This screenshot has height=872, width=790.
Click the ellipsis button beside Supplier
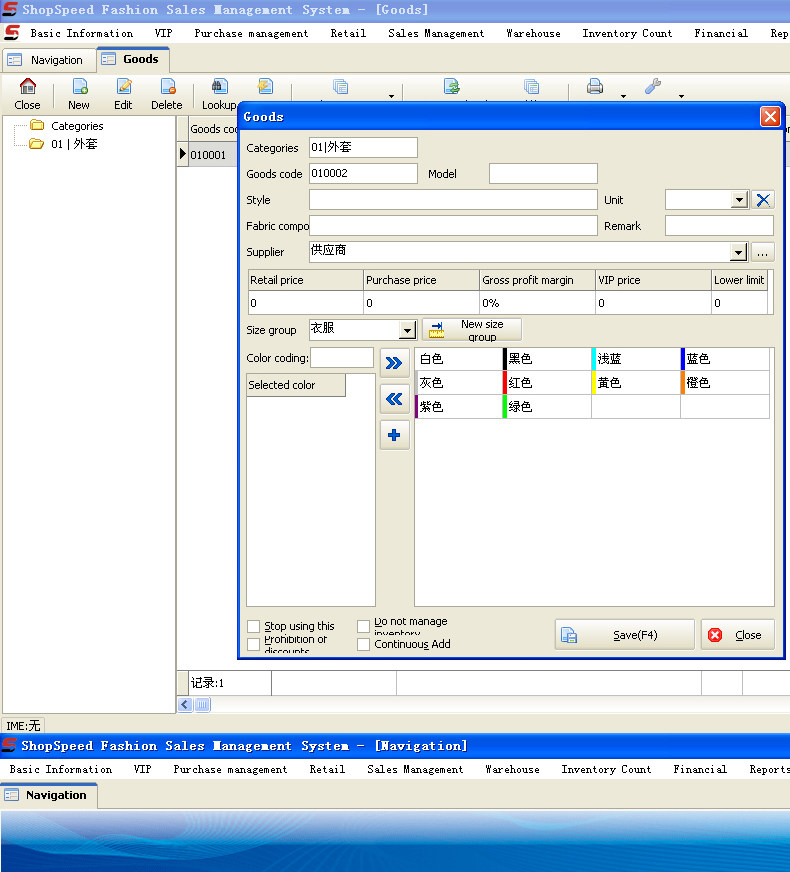coord(762,252)
